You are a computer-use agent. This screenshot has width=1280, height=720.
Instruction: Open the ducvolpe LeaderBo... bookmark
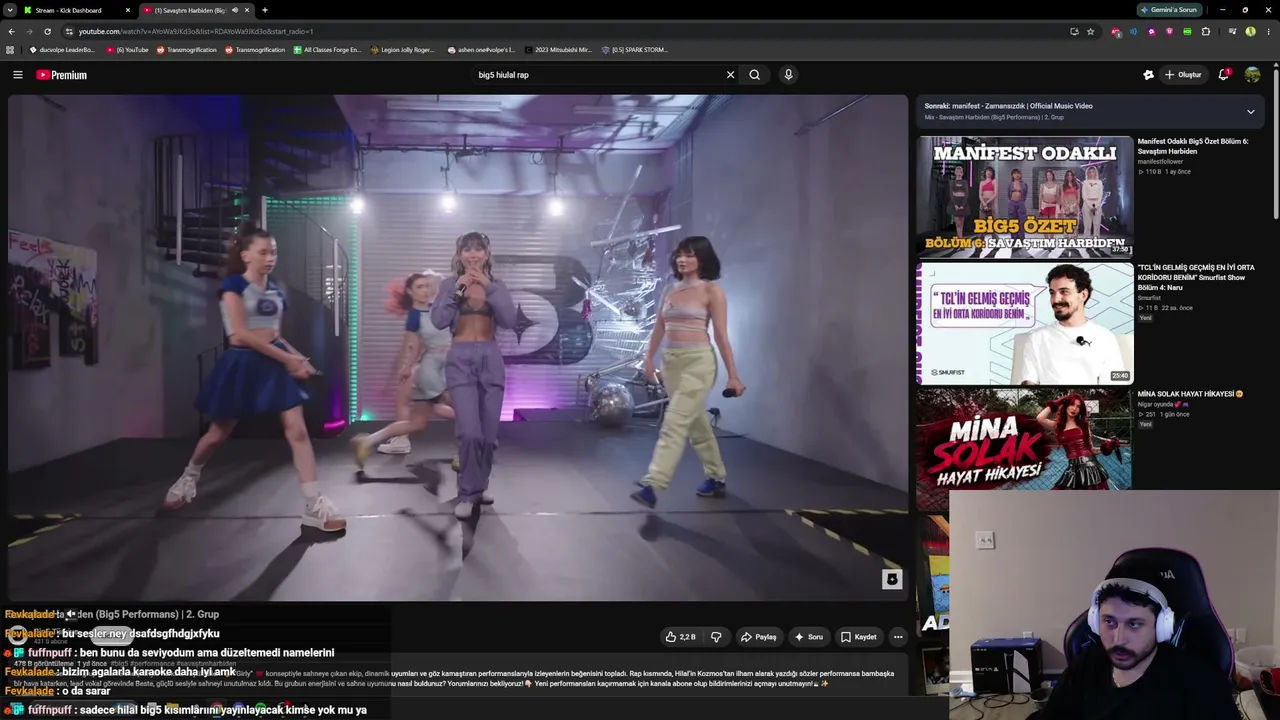click(62, 49)
